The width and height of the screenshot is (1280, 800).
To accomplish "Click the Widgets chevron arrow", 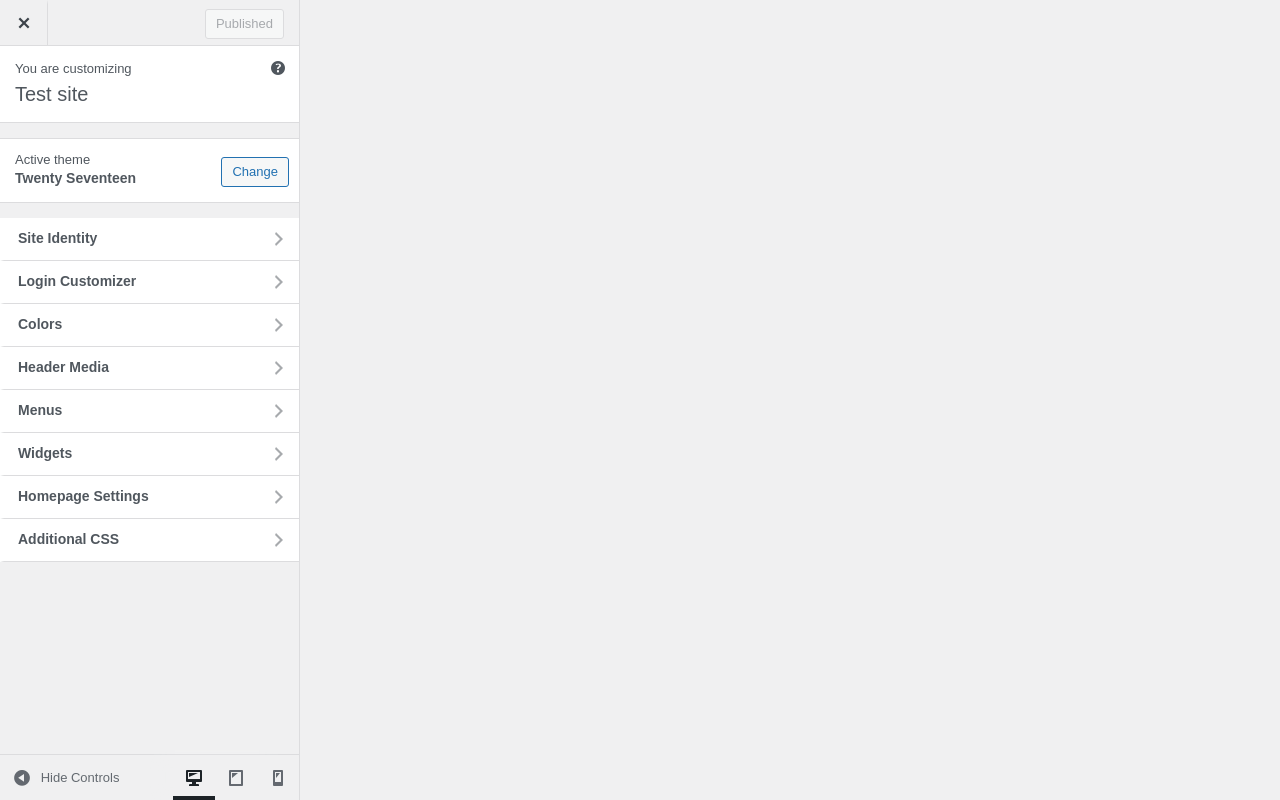I will 279,454.
